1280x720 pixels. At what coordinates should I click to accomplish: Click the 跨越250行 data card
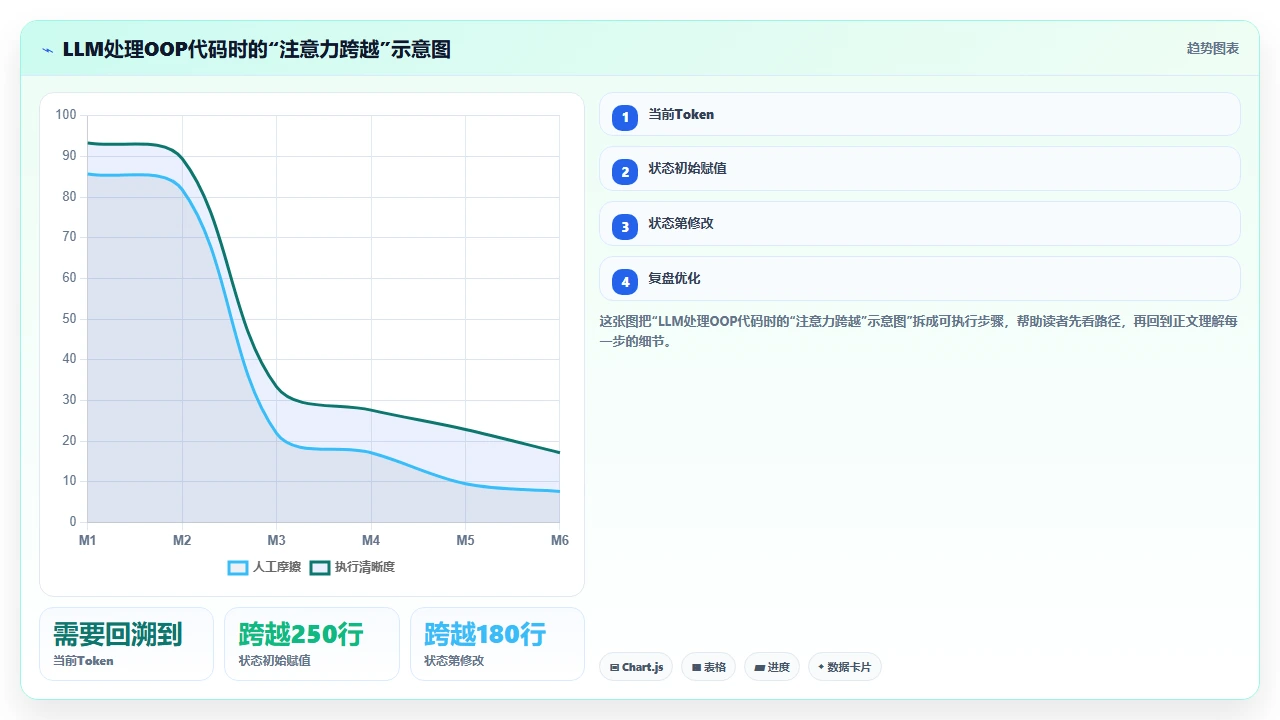(312, 644)
